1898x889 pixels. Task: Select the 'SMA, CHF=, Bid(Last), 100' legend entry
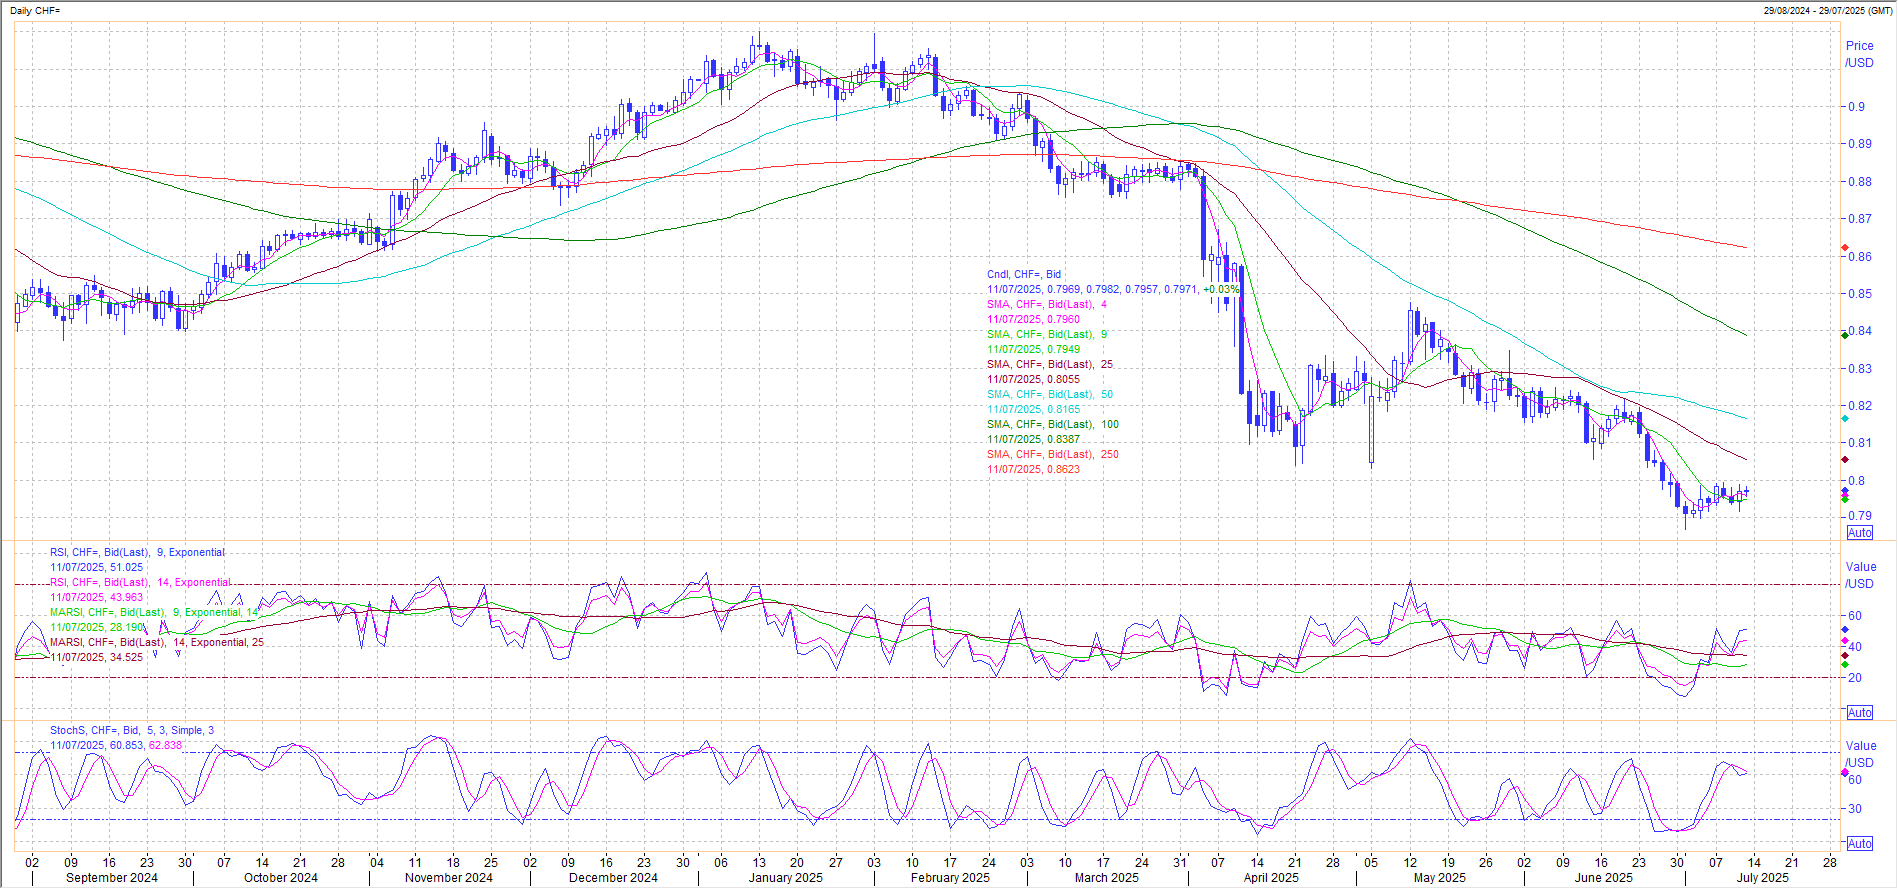1053,424
